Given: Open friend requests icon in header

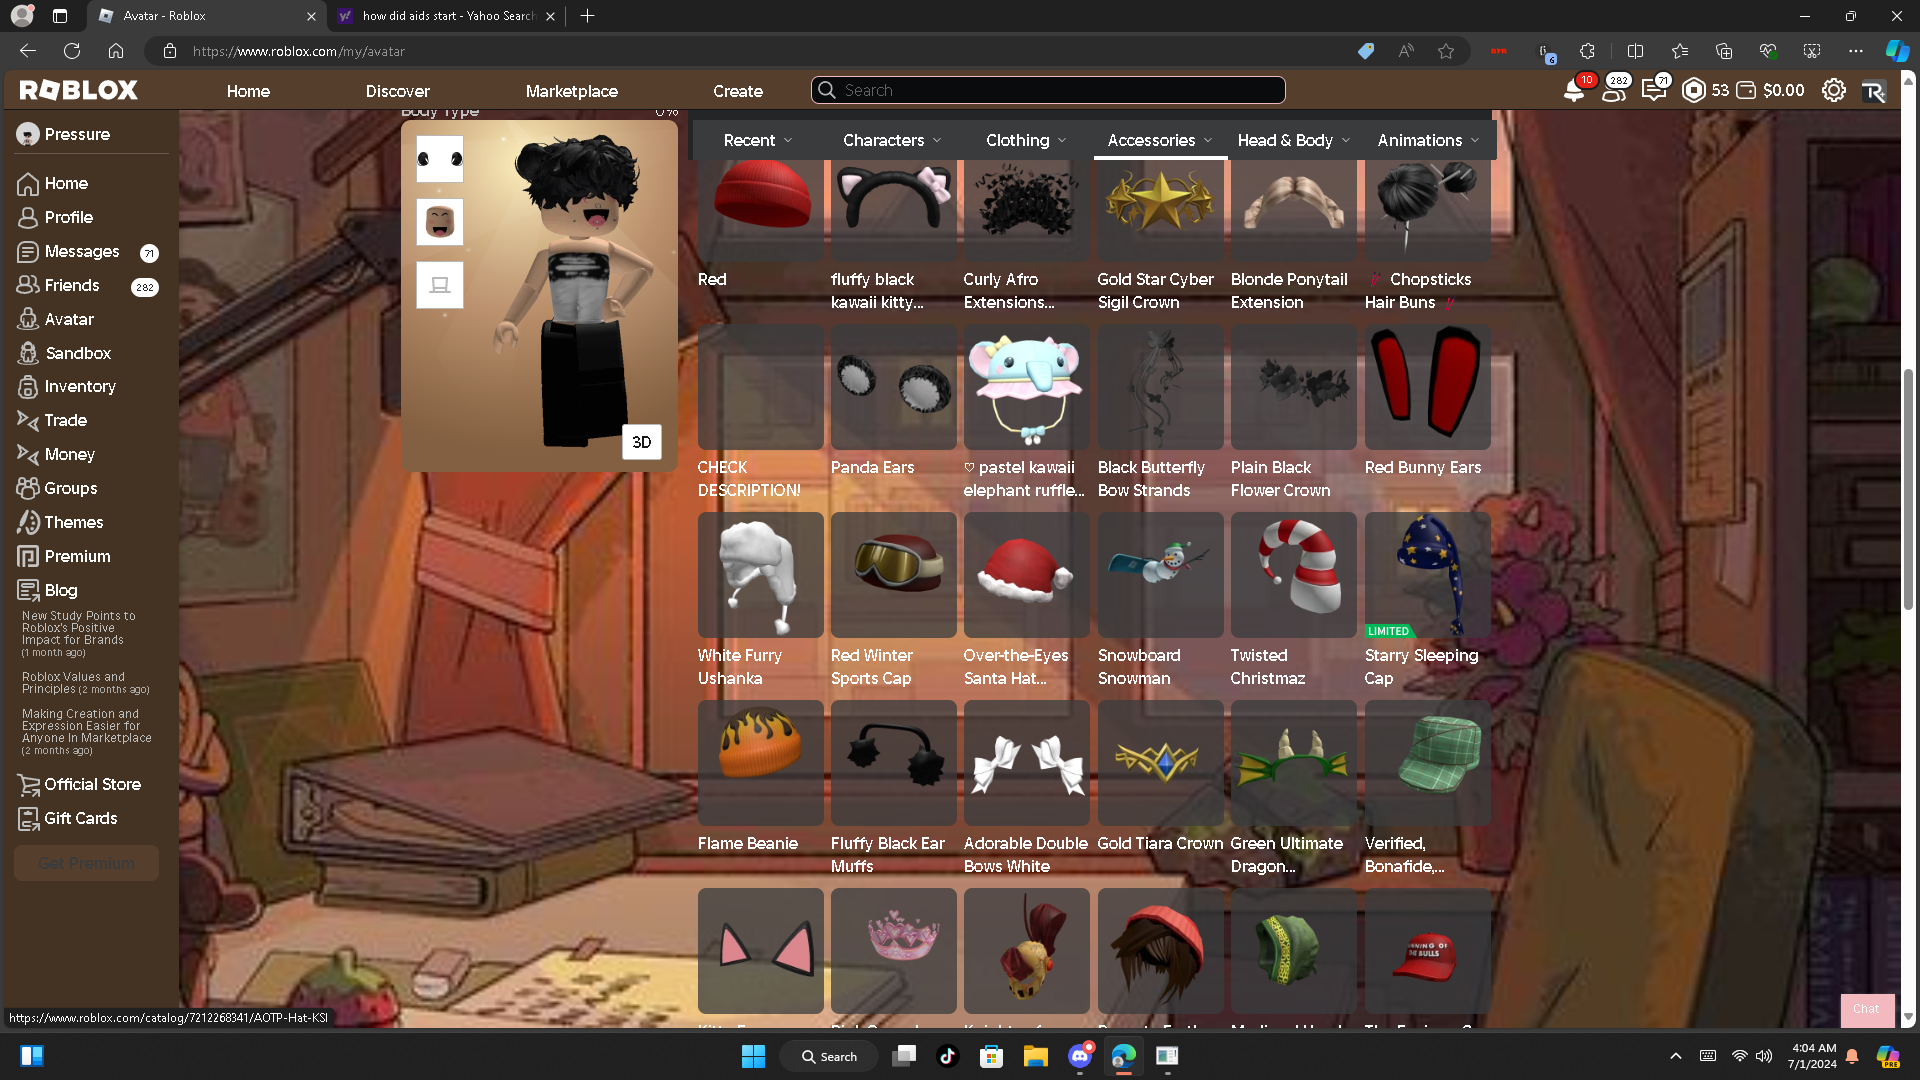Looking at the screenshot, I should point(1614,90).
